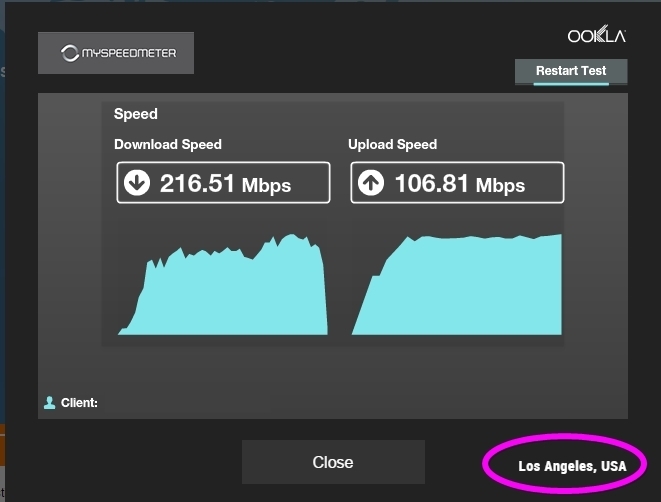Click the 106.81 upload speed value

[x=432, y=184]
